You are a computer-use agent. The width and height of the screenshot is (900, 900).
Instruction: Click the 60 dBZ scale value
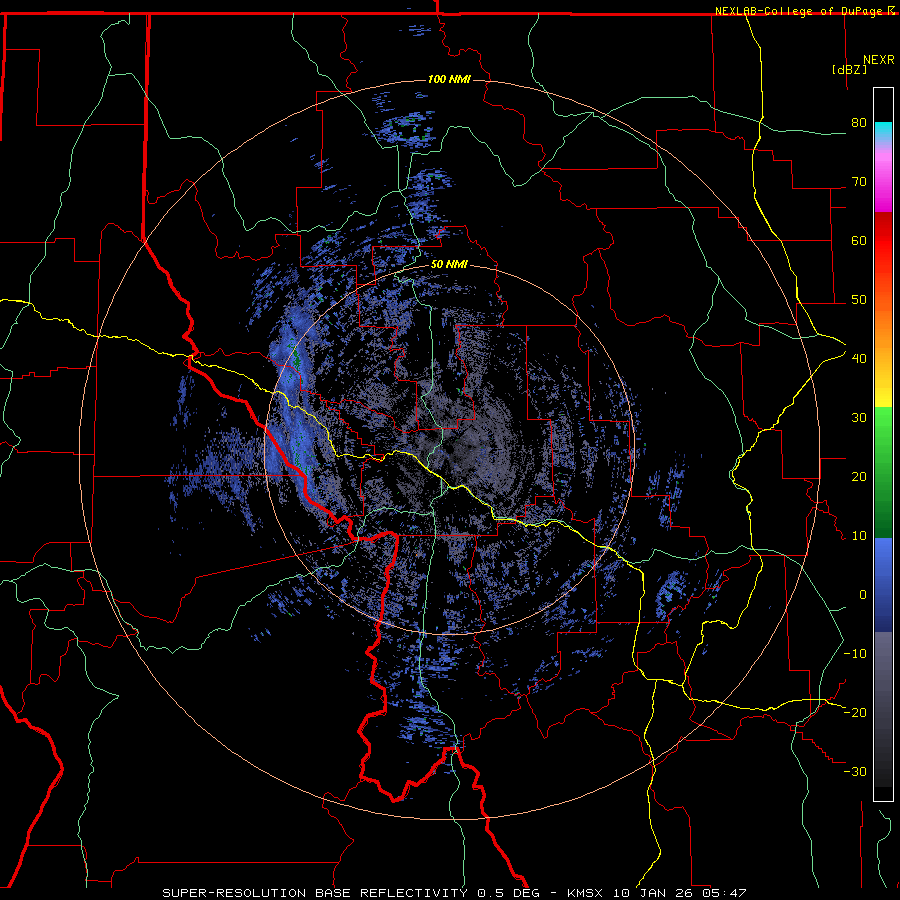[859, 240]
